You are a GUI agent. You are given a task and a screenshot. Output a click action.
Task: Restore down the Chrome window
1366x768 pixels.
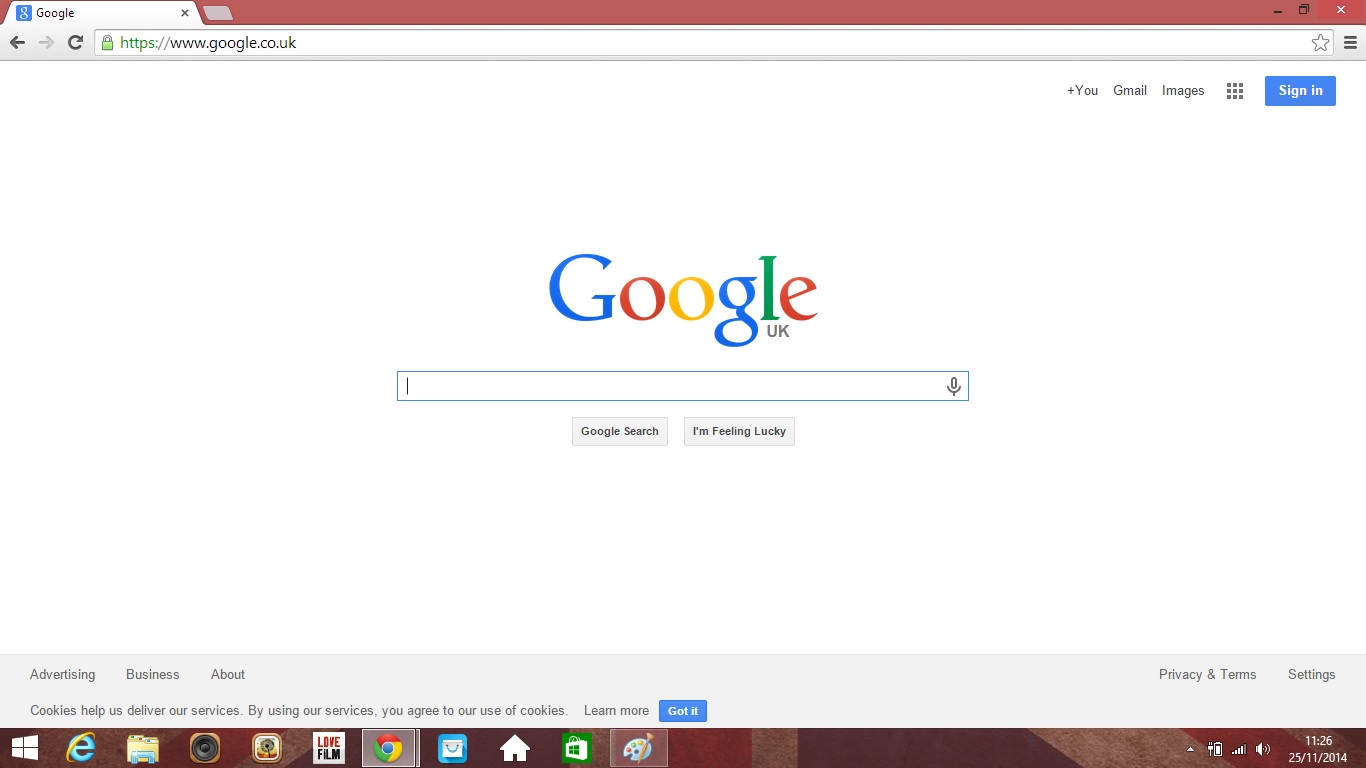click(1304, 10)
